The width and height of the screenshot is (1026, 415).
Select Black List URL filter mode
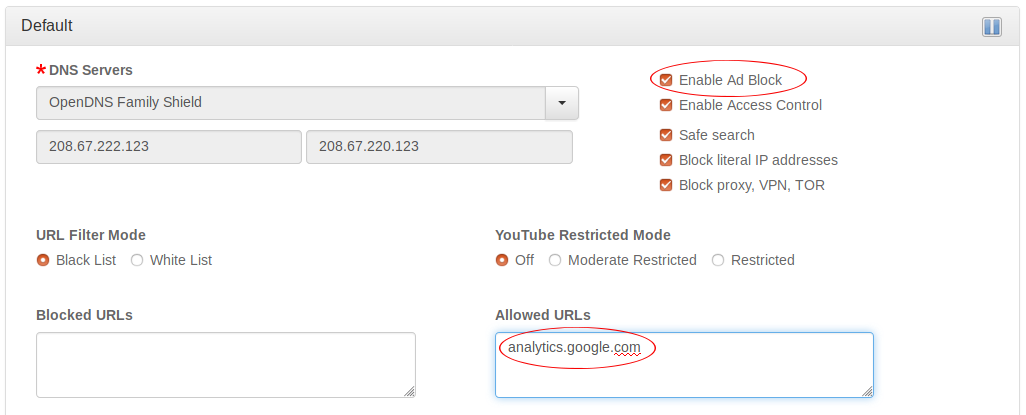(x=43, y=260)
